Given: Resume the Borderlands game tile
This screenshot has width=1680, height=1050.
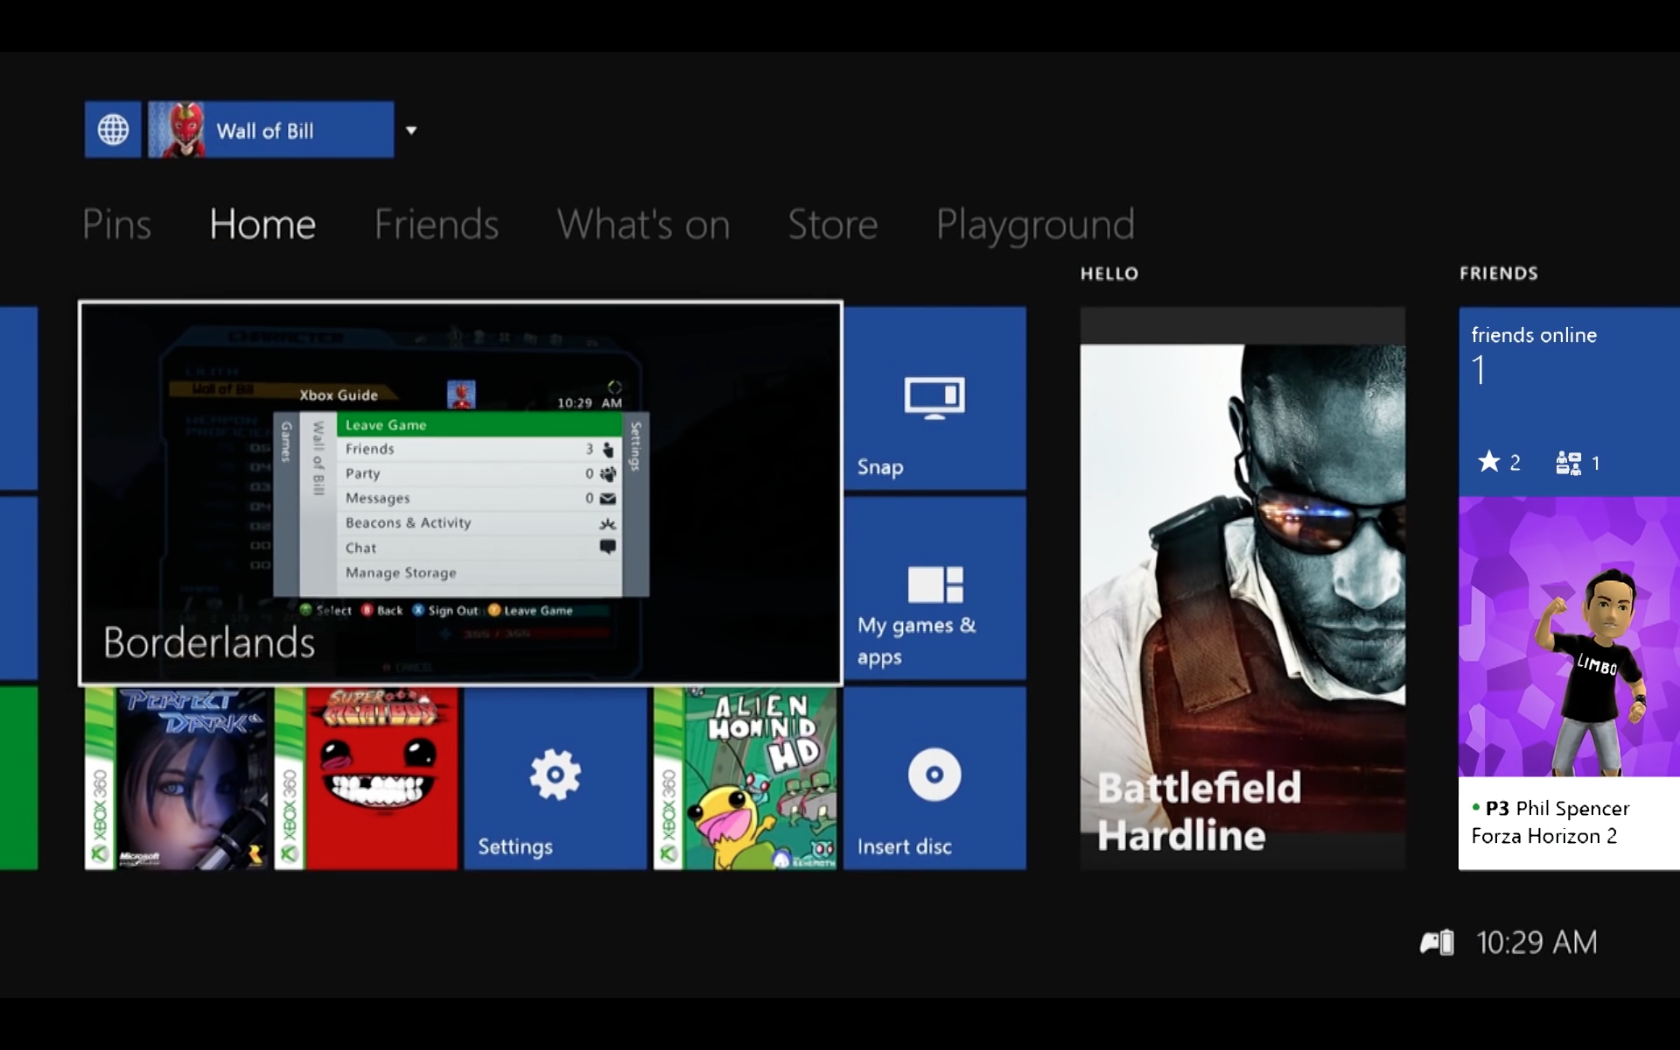Looking at the screenshot, I should (460, 493).
